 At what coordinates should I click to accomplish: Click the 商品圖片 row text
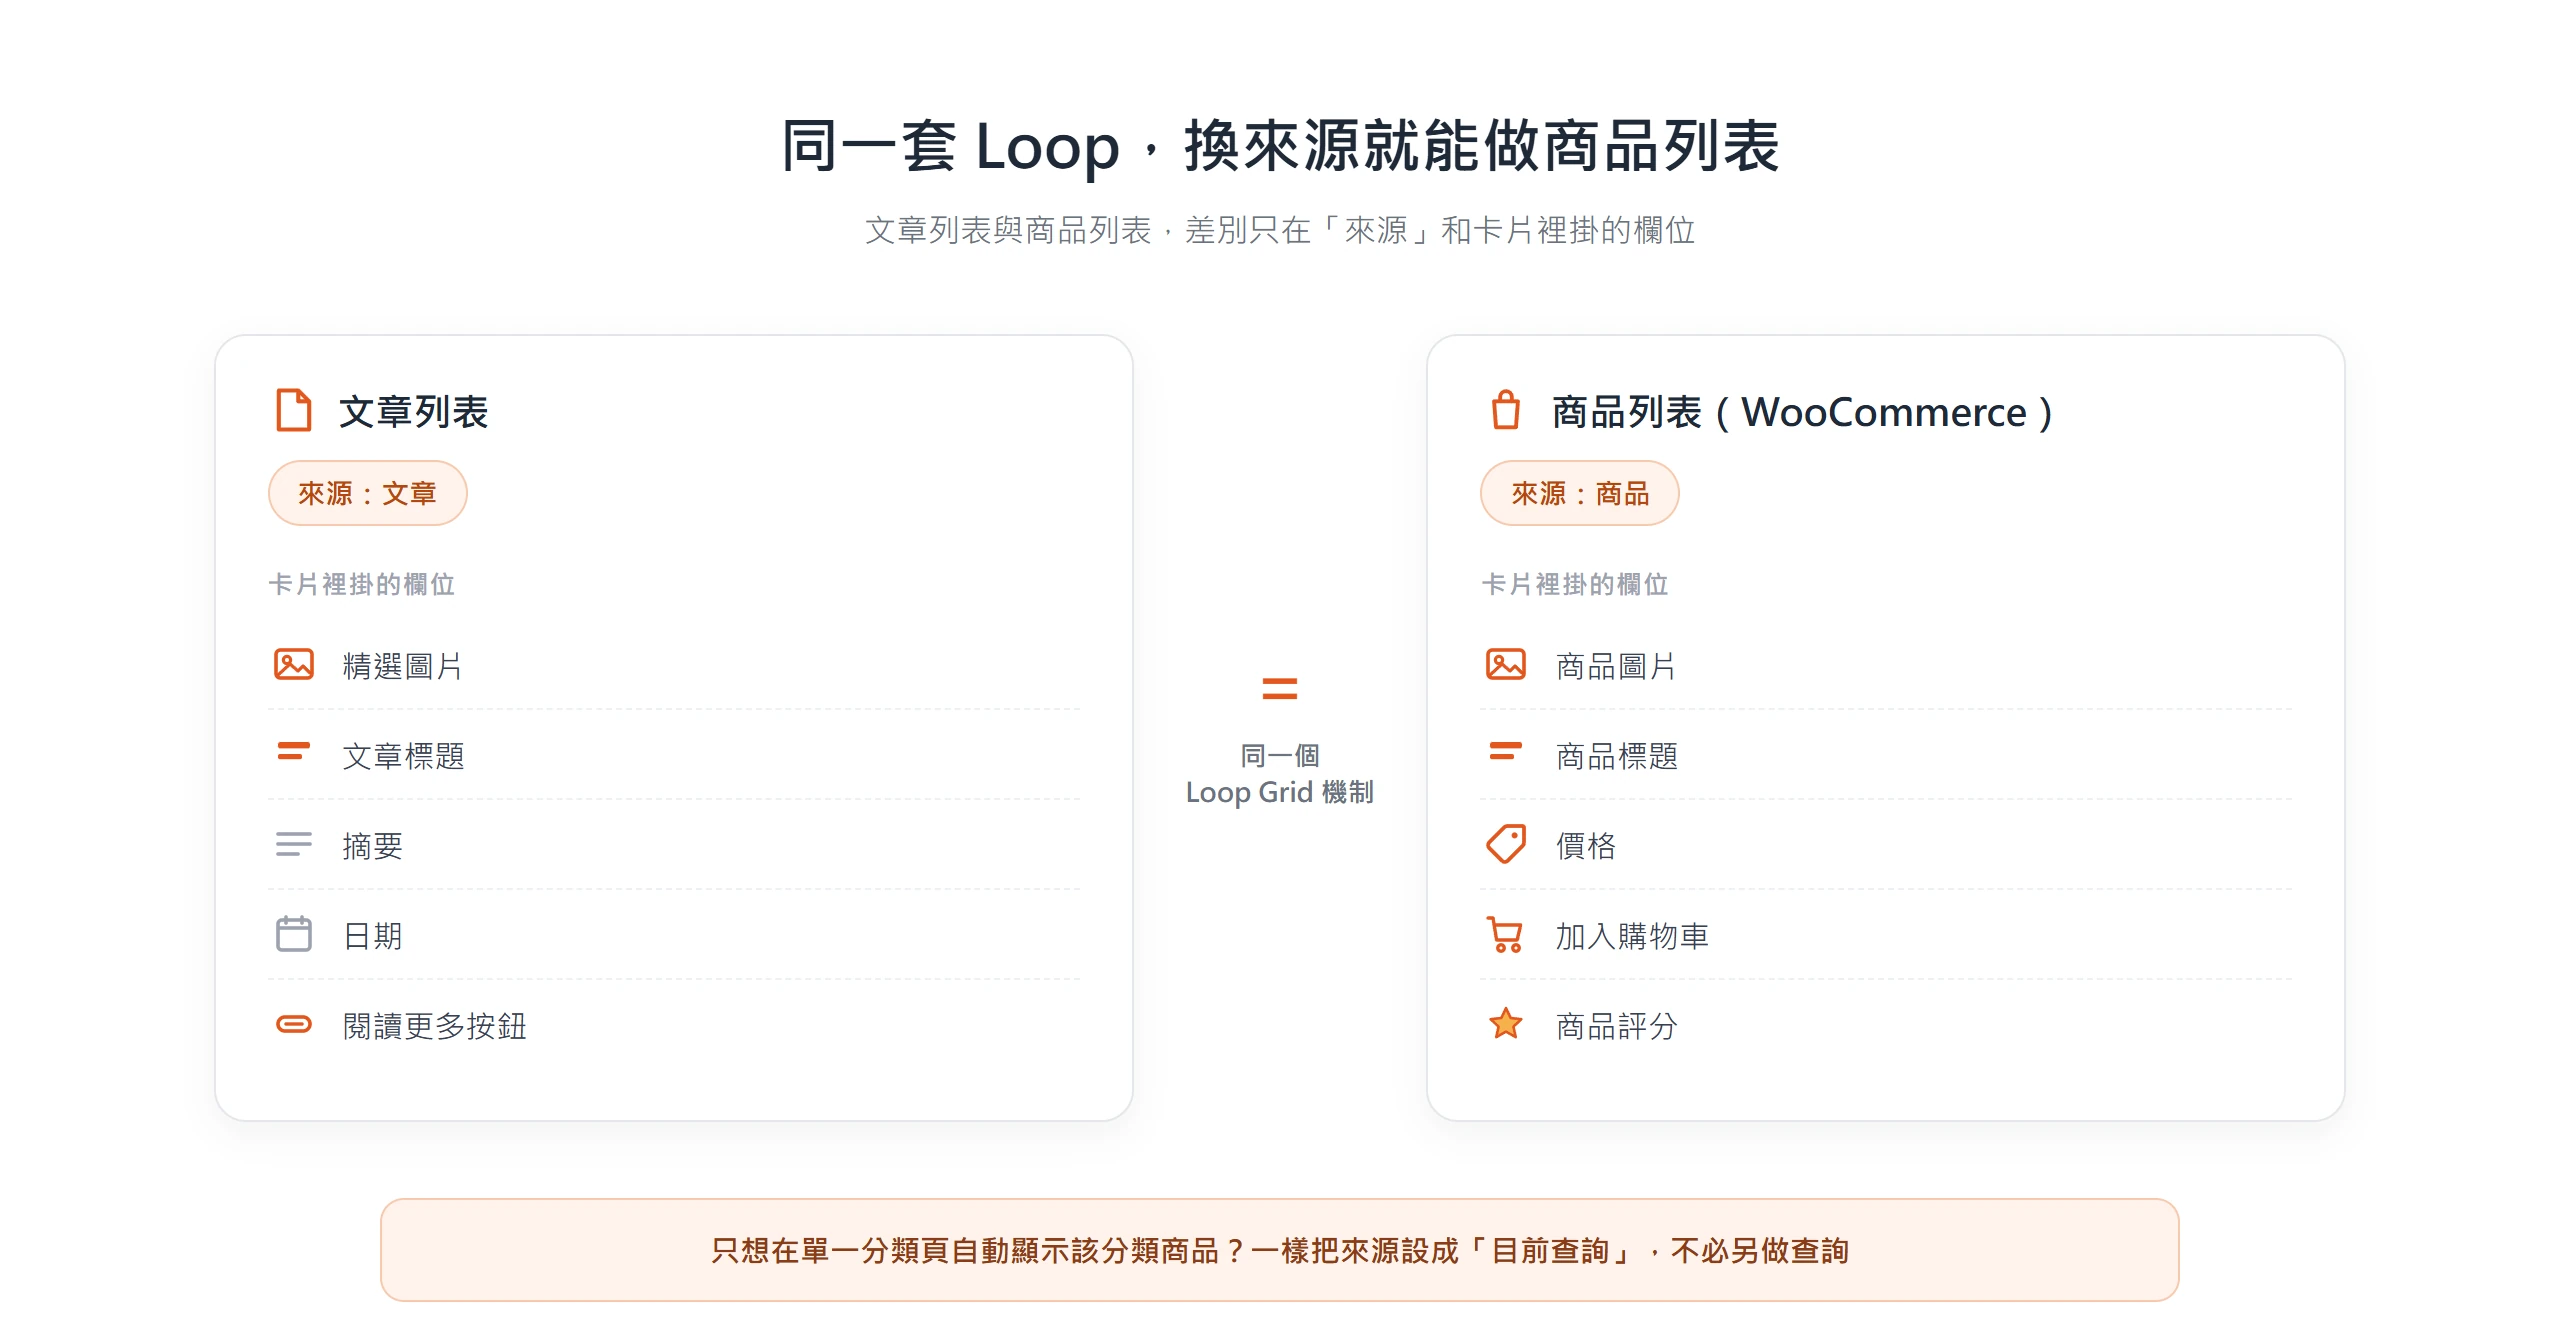point(1615,666)
